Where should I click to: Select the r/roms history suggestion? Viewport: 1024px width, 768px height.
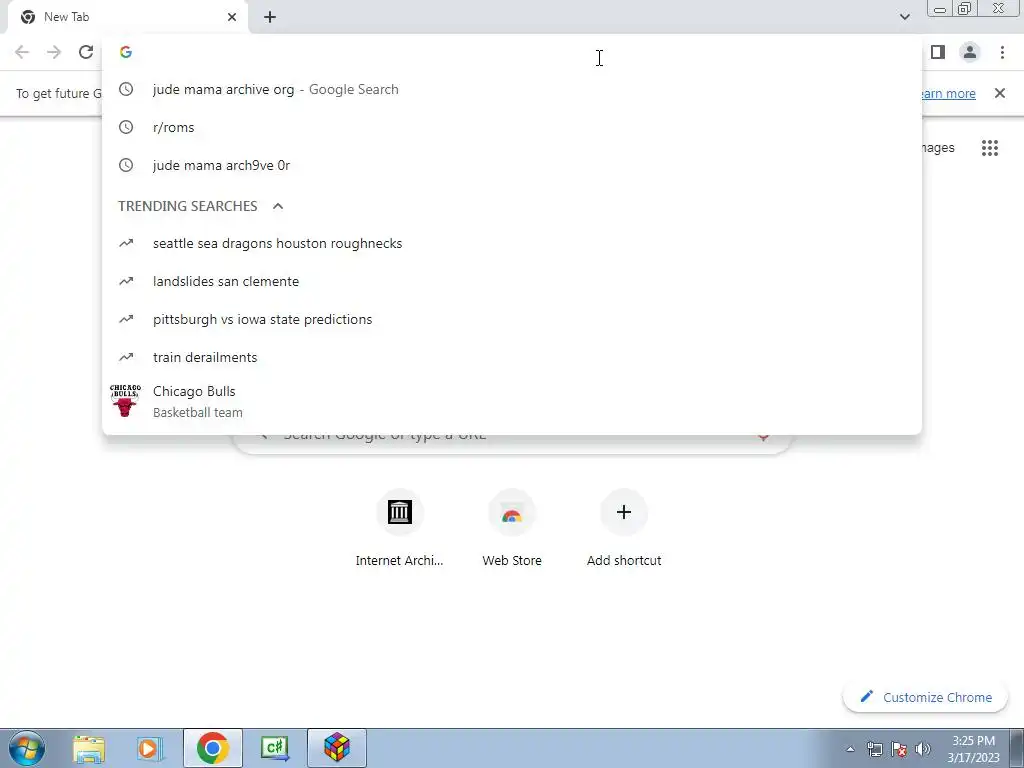point(512,127)
